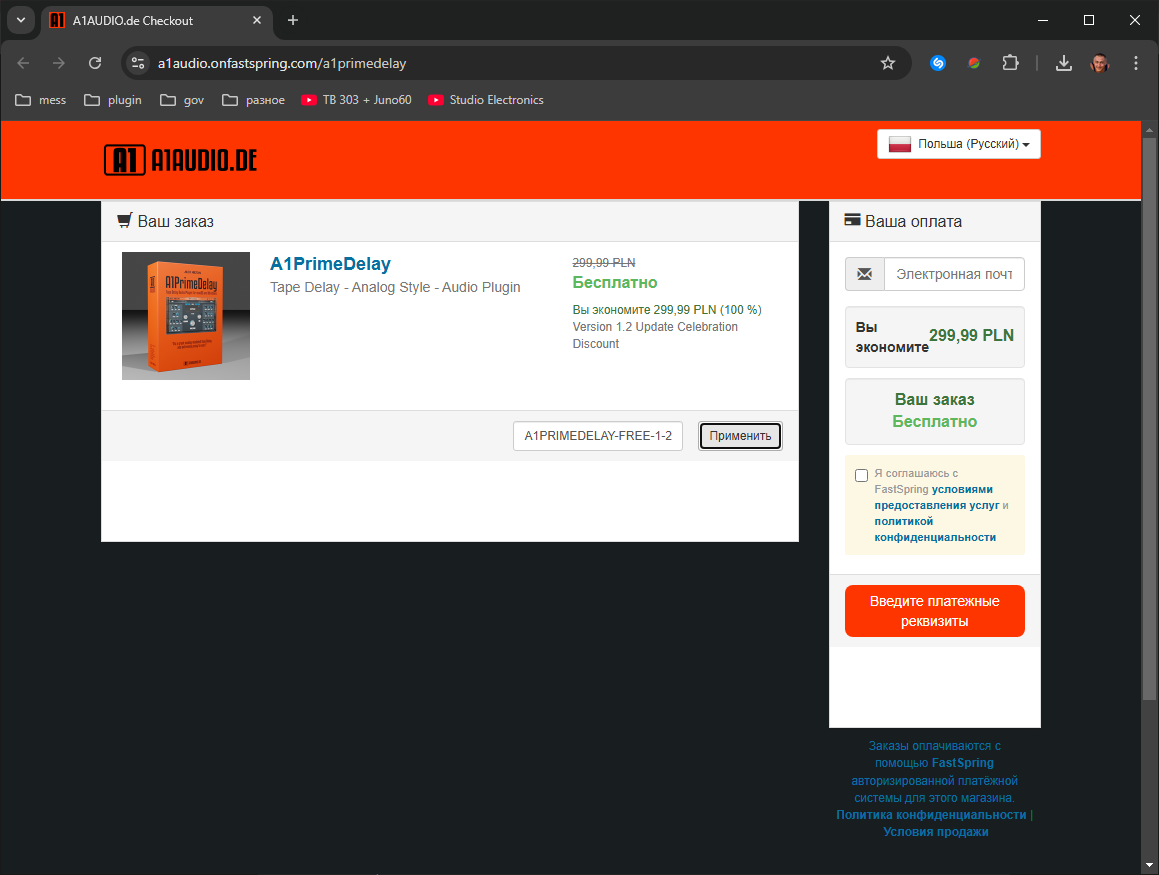This screenshot has height=875, width=1159.
Task: Open the red-green round extension icon
Action: [973, 63]
